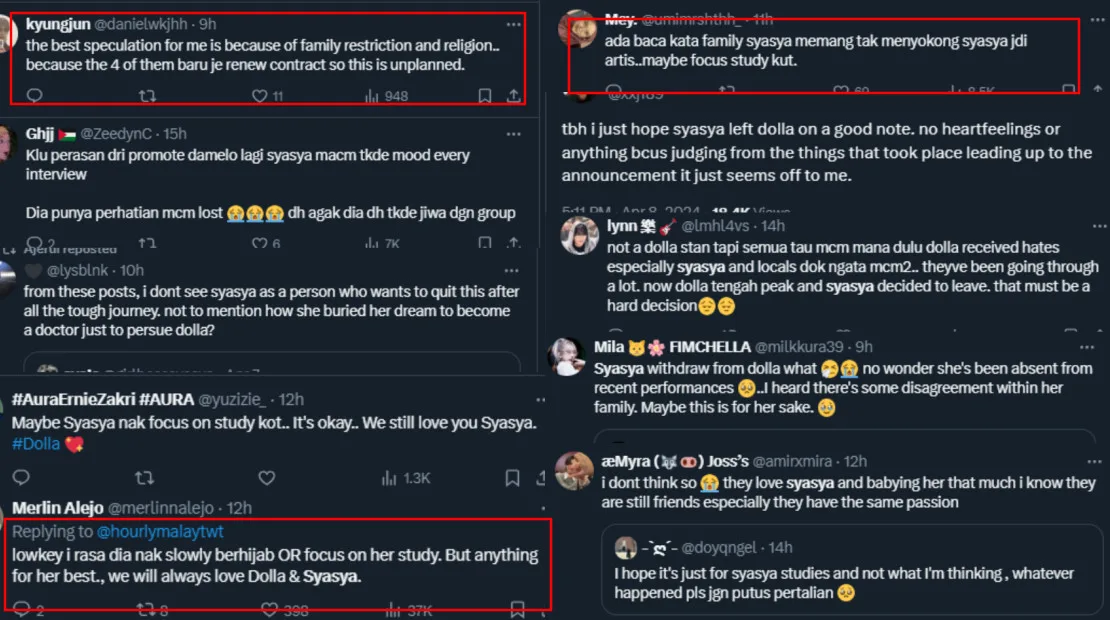The height and width of the screenshot is (620, 1110).
Task: Open more options on Ghjj's tweet
Action: click(x=513, y=134)
